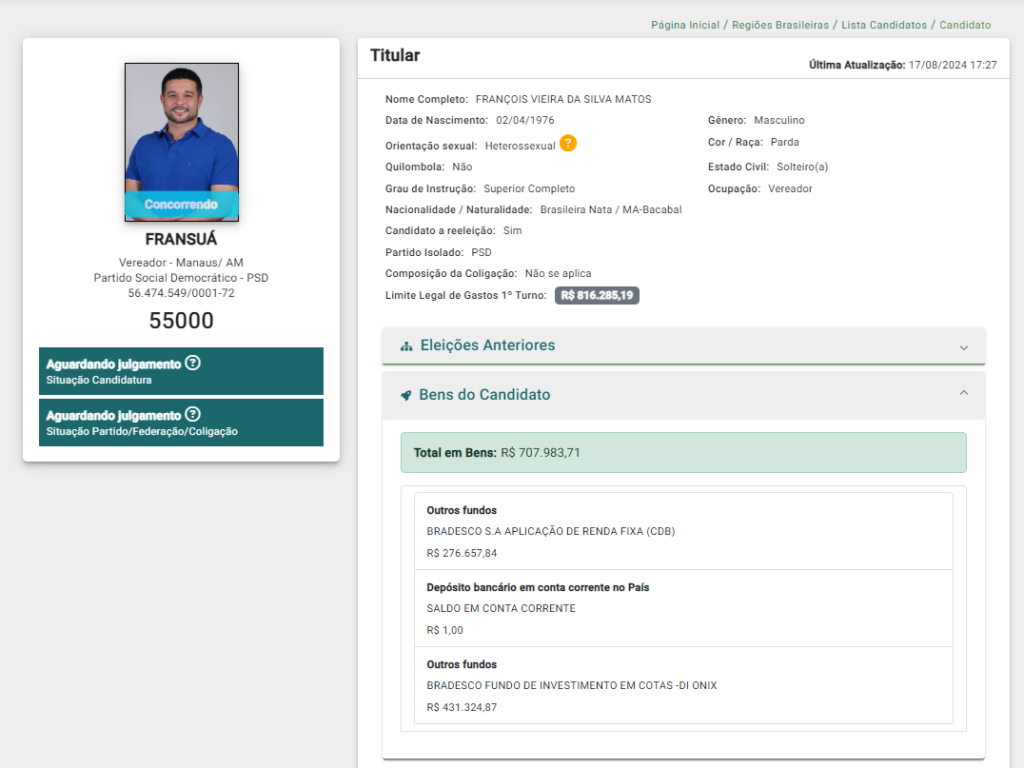Viewport: 1024px width, 768px height.
Task: Click the rocket icon beside Bens do Candidato
Action: (x=406, y=395)
